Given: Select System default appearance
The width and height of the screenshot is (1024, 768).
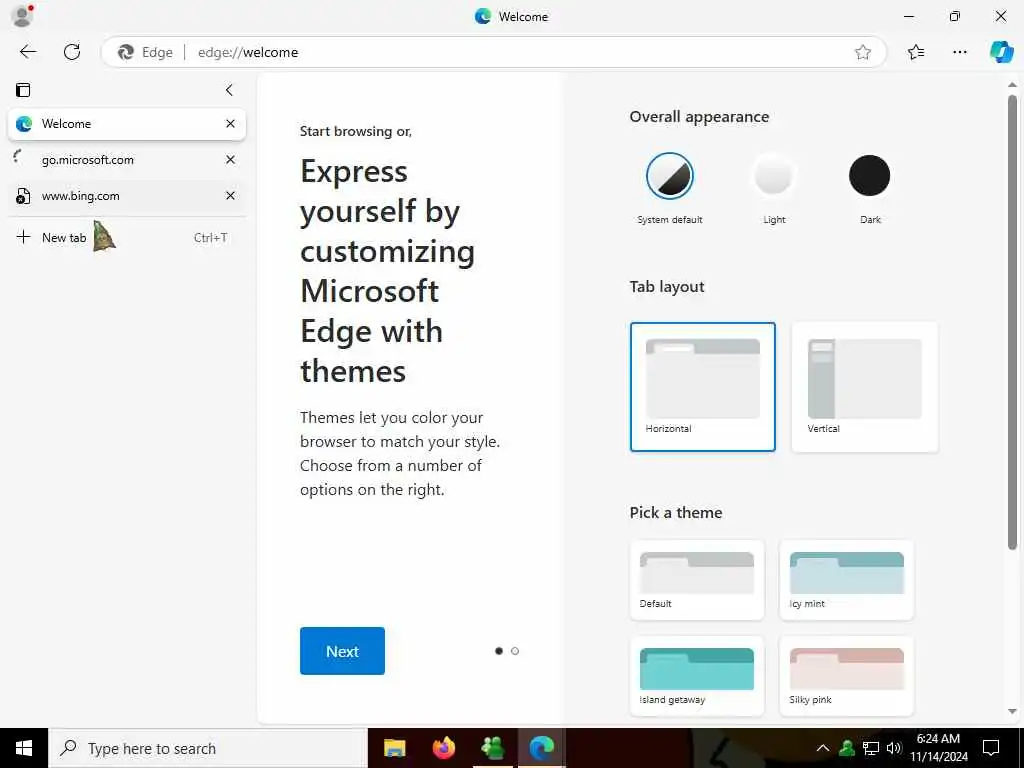Looking at the screenshot, I should 669,176.
